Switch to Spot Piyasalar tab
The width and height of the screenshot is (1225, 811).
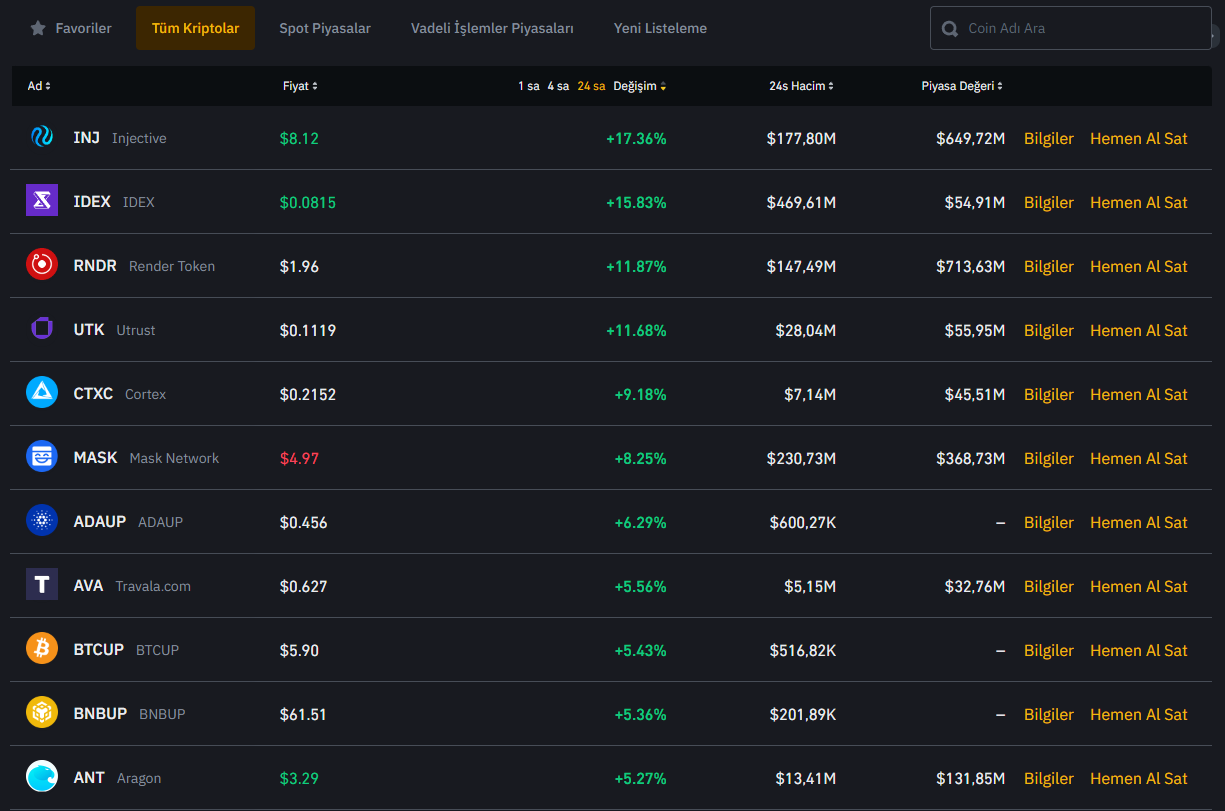point(325,29)
